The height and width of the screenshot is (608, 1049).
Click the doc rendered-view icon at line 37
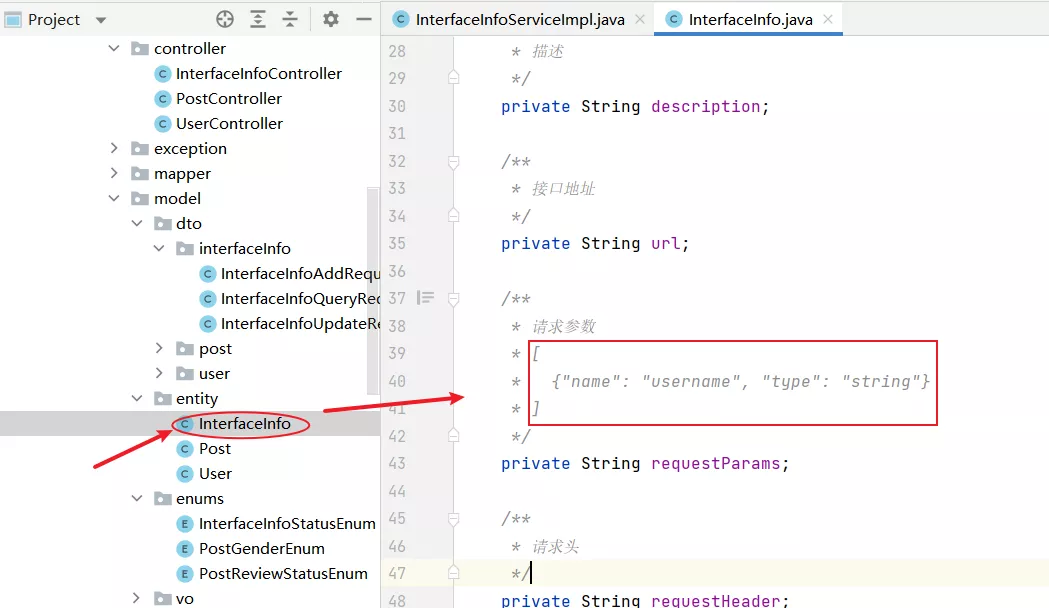click(x=425, y=298)
